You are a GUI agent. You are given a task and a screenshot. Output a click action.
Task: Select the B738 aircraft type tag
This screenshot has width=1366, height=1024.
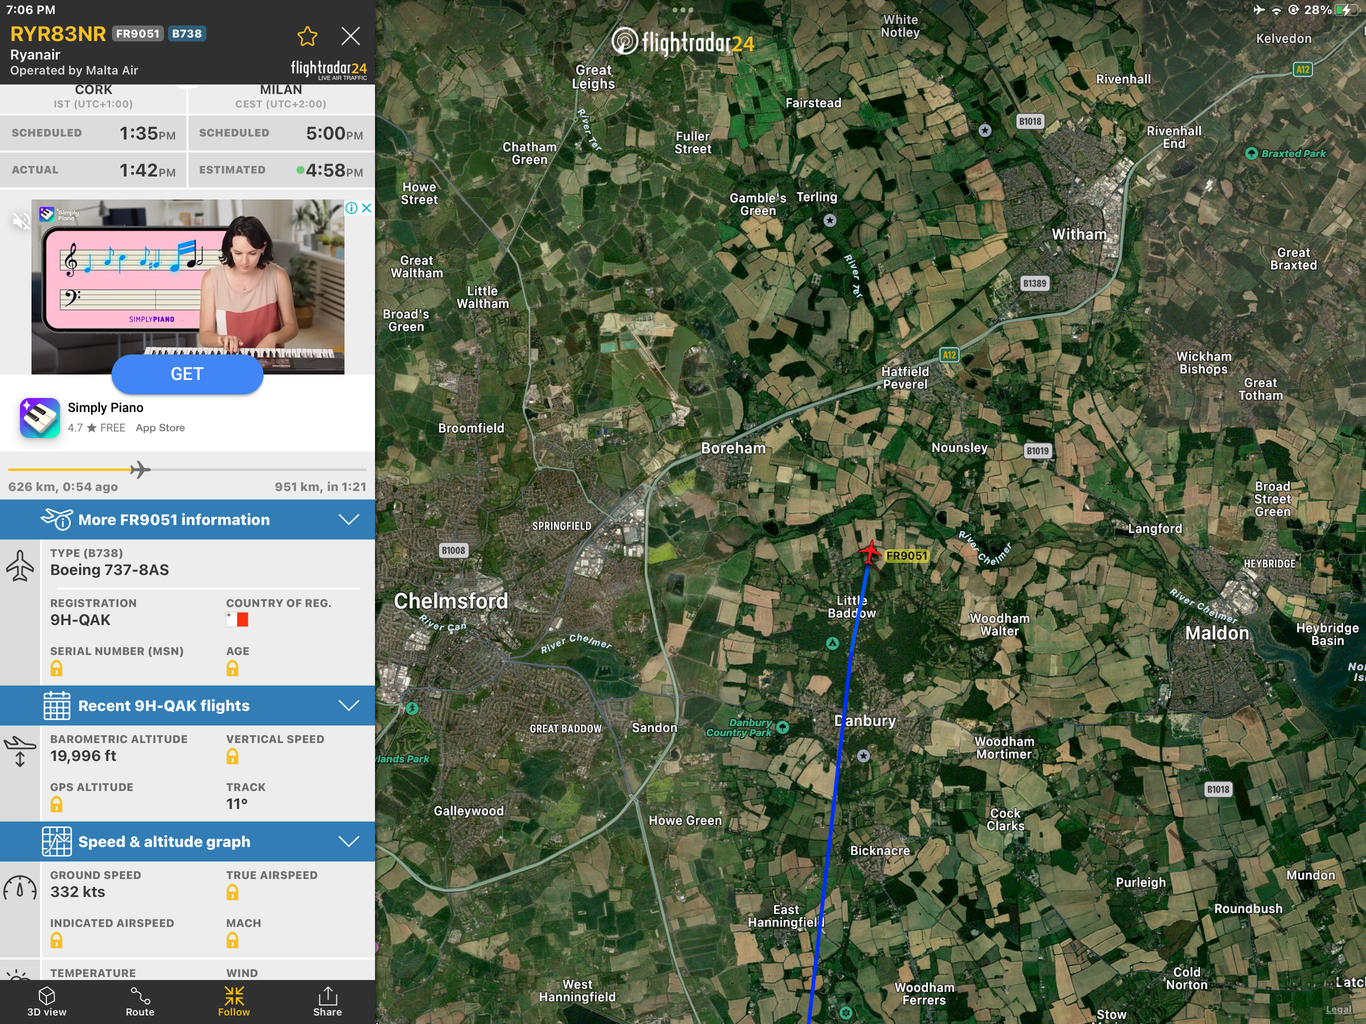click(187, 34)
